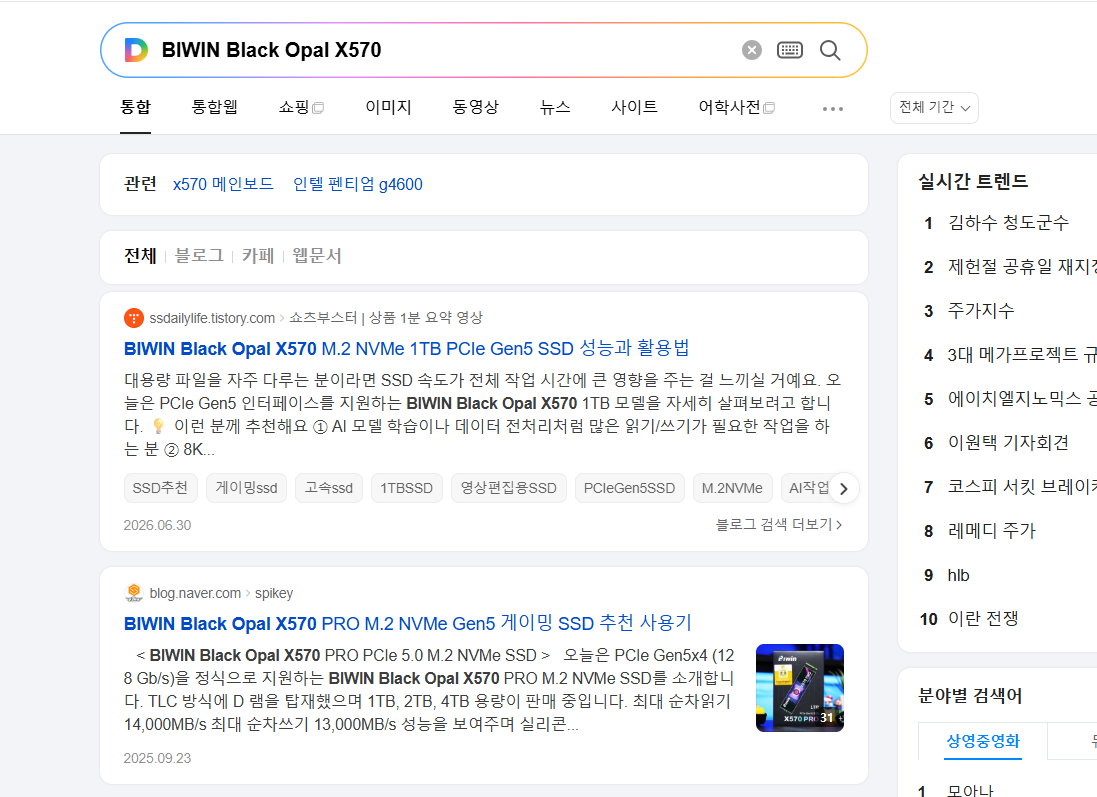The width and height of the screenshot is (1097, 797).
Task: Select the 웹문서 filter
Action: point(317,255)
